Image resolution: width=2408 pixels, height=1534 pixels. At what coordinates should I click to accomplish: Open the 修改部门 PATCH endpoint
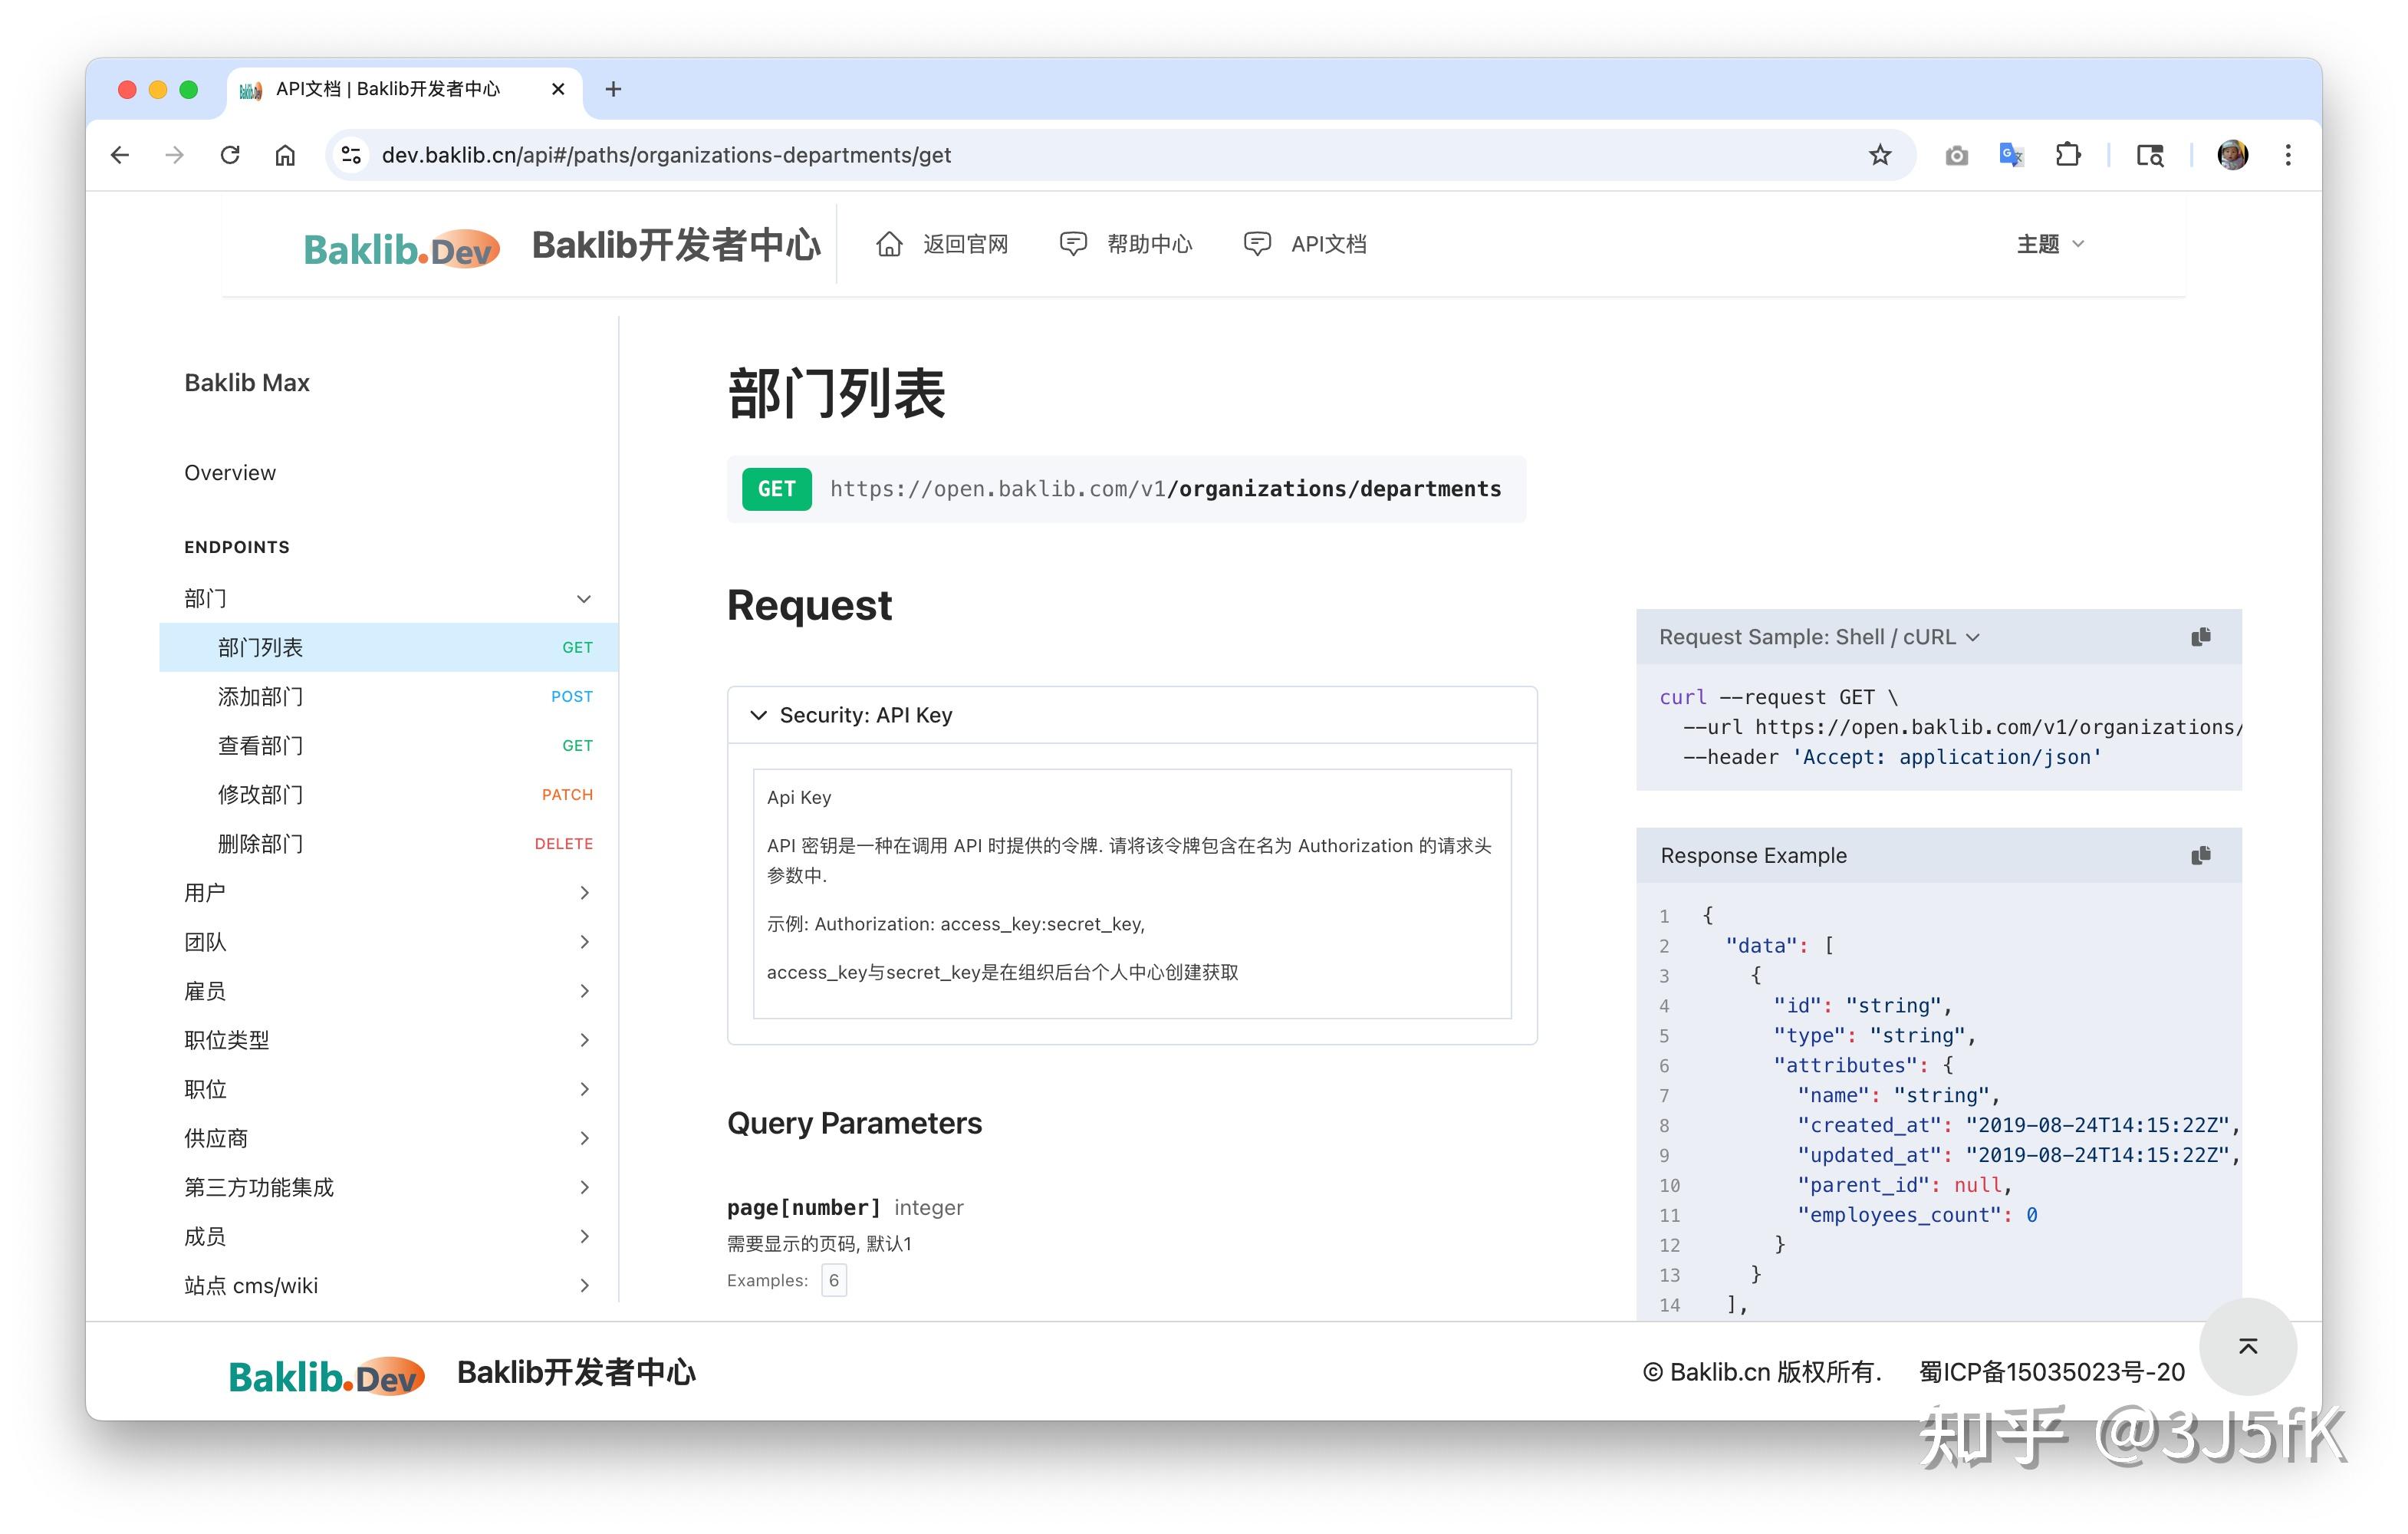[388, 794]
